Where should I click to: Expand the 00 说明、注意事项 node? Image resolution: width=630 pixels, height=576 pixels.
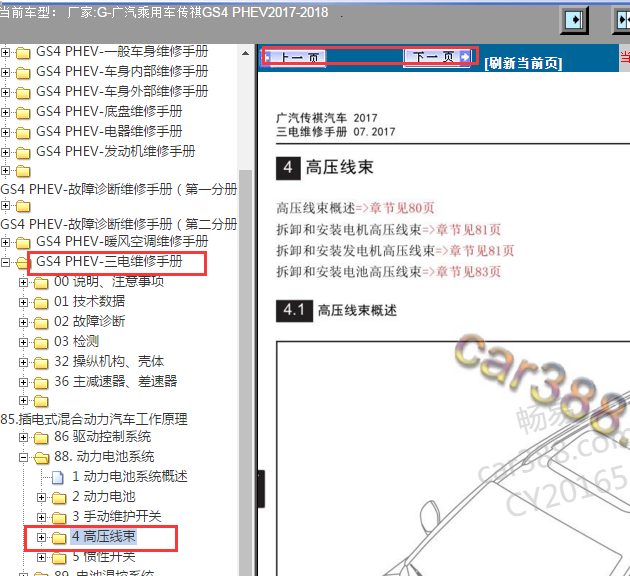23,282
